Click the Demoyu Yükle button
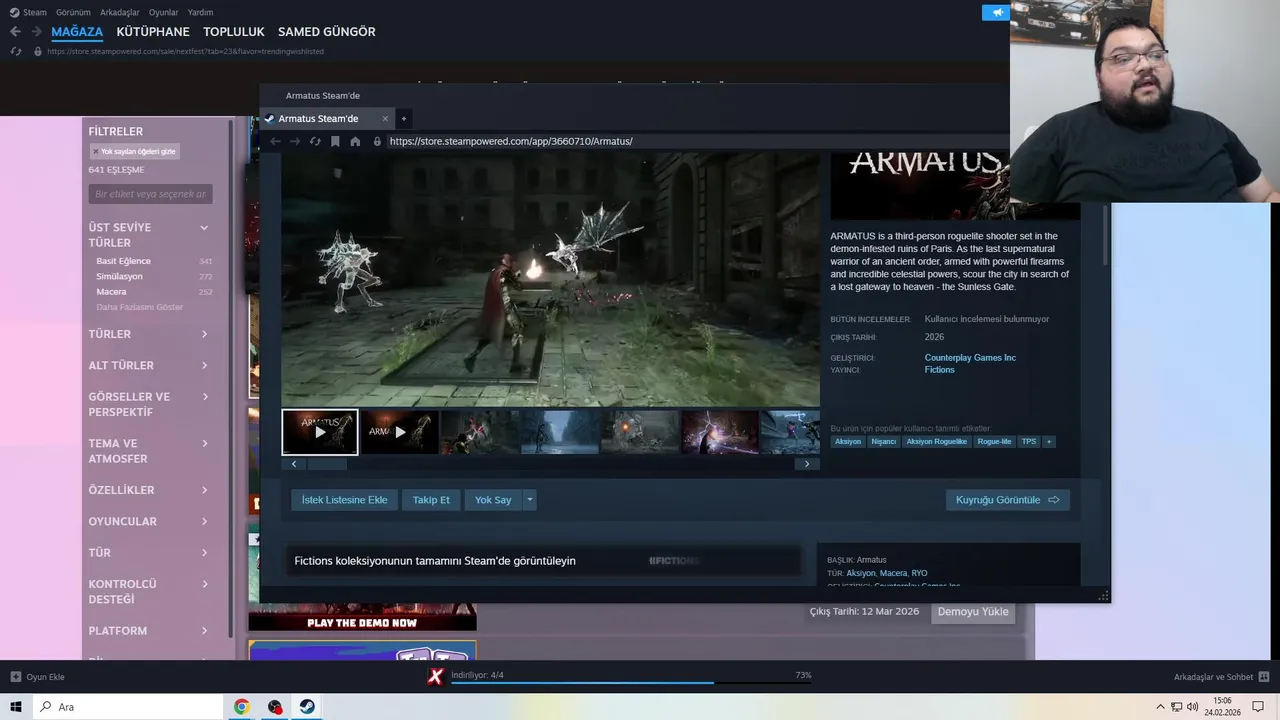 [x=973, y=611]
